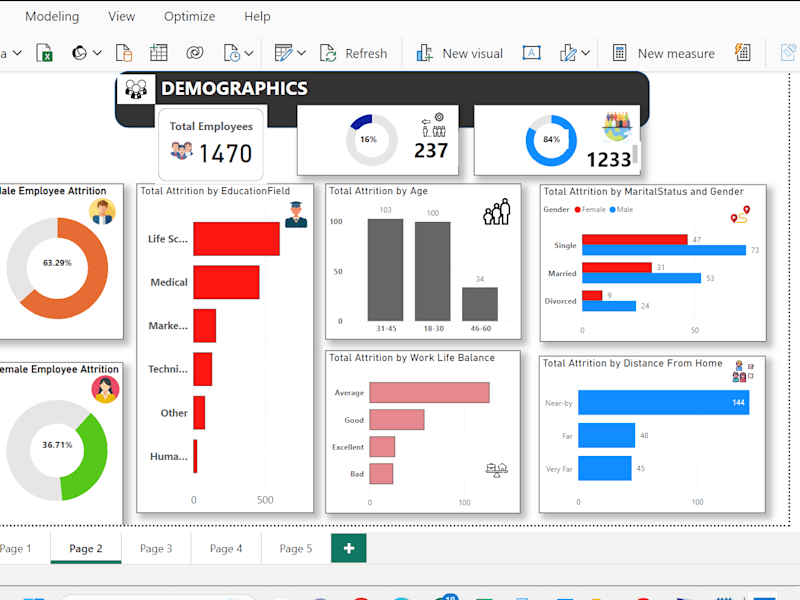Select the 18-30 age column
Viewport: 800px width, 600px height.
coord(433,271)
